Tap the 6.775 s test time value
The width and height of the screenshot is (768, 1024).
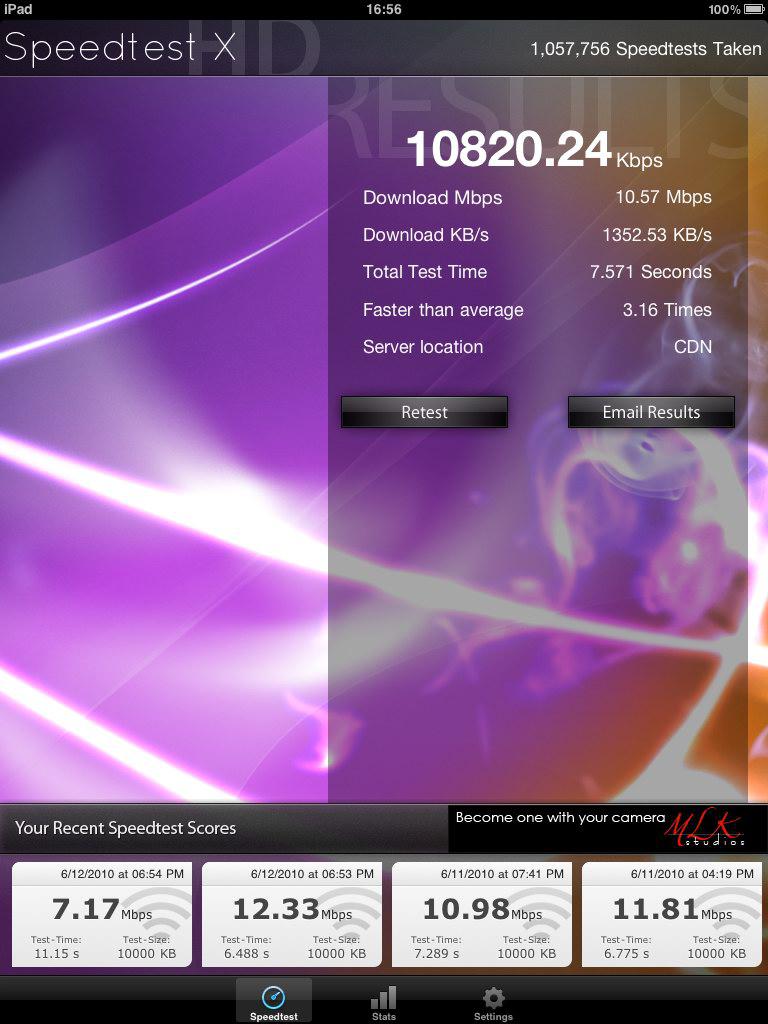pyautogui.click(x=627, y=953)
